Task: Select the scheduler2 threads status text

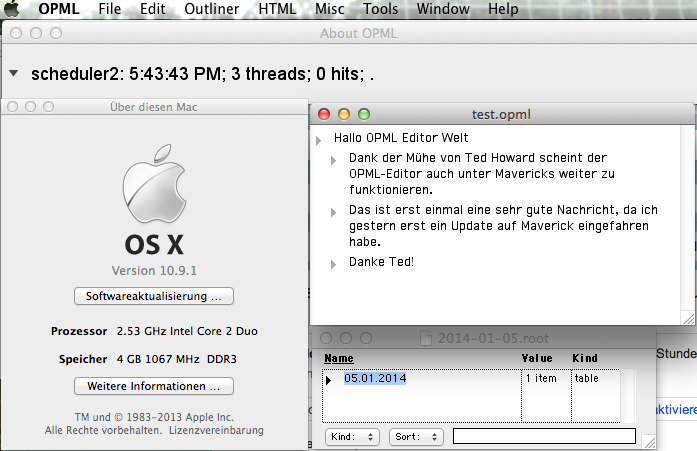Action: pos(202,74)
